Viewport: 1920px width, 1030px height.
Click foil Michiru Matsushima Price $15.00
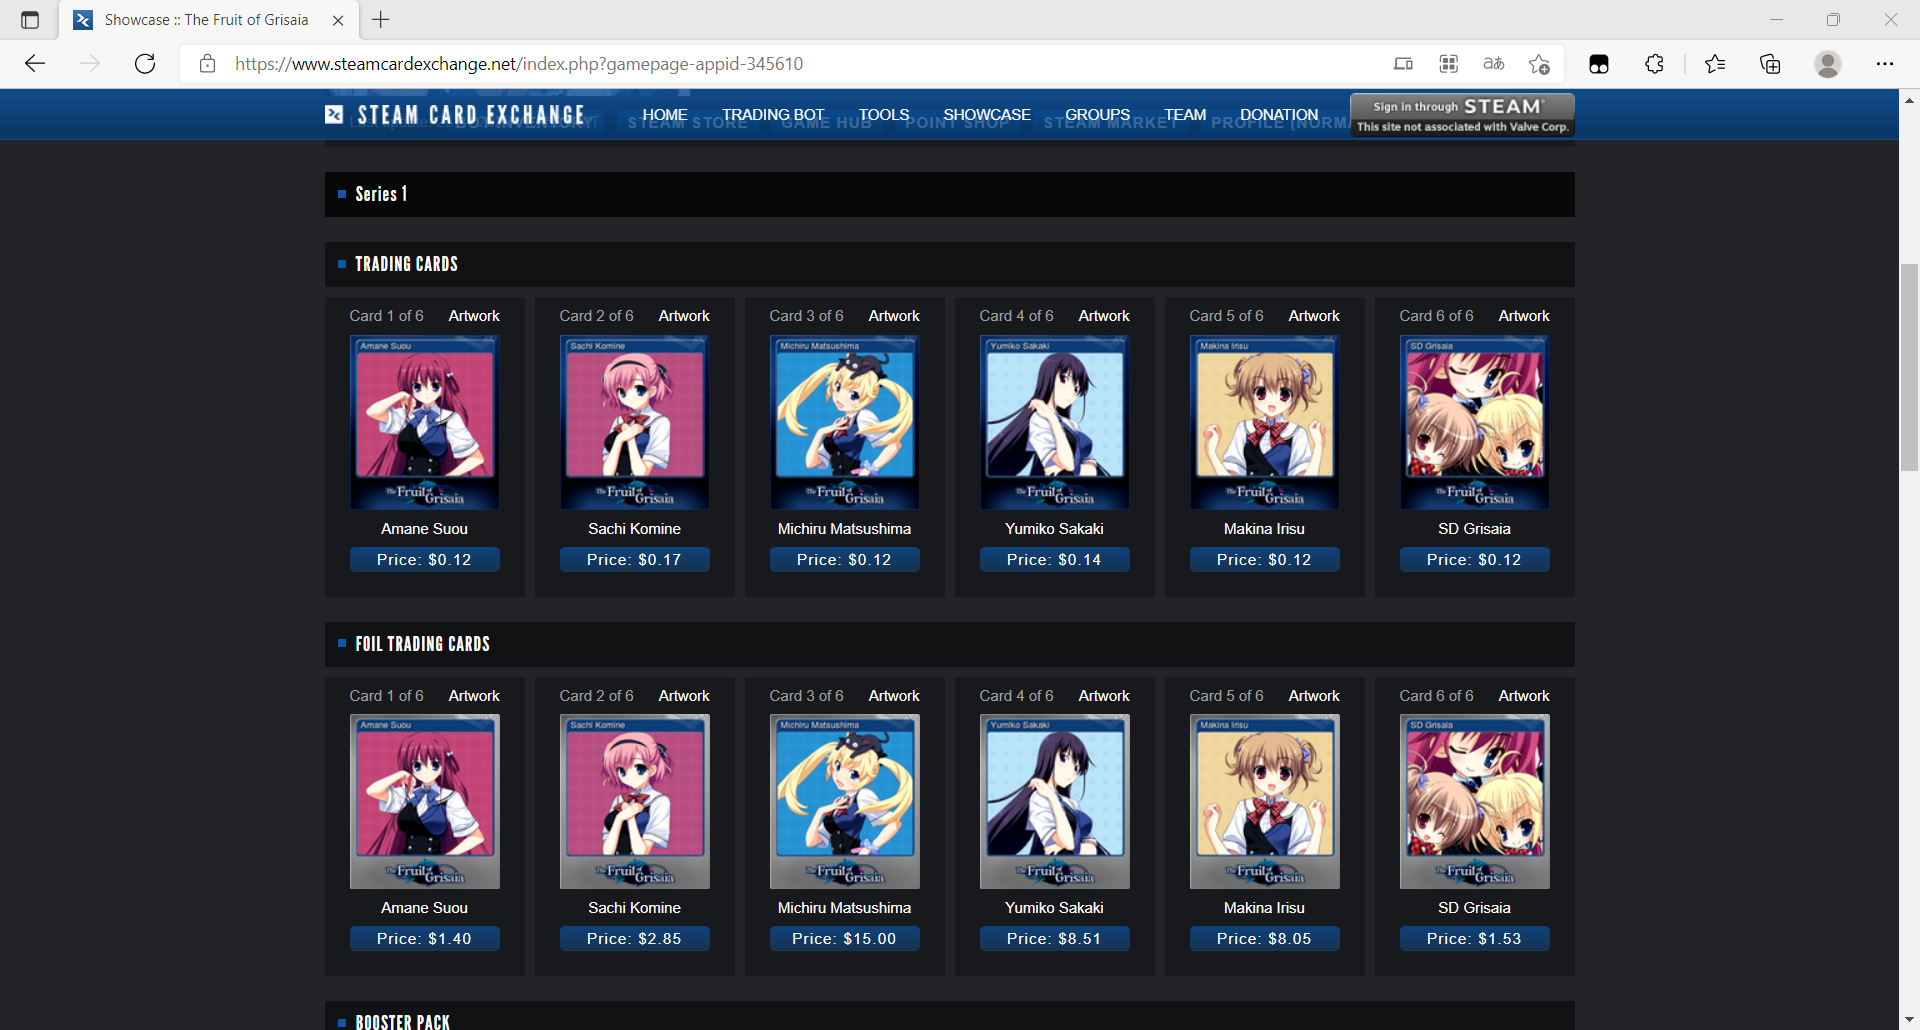tap(844, 939)
